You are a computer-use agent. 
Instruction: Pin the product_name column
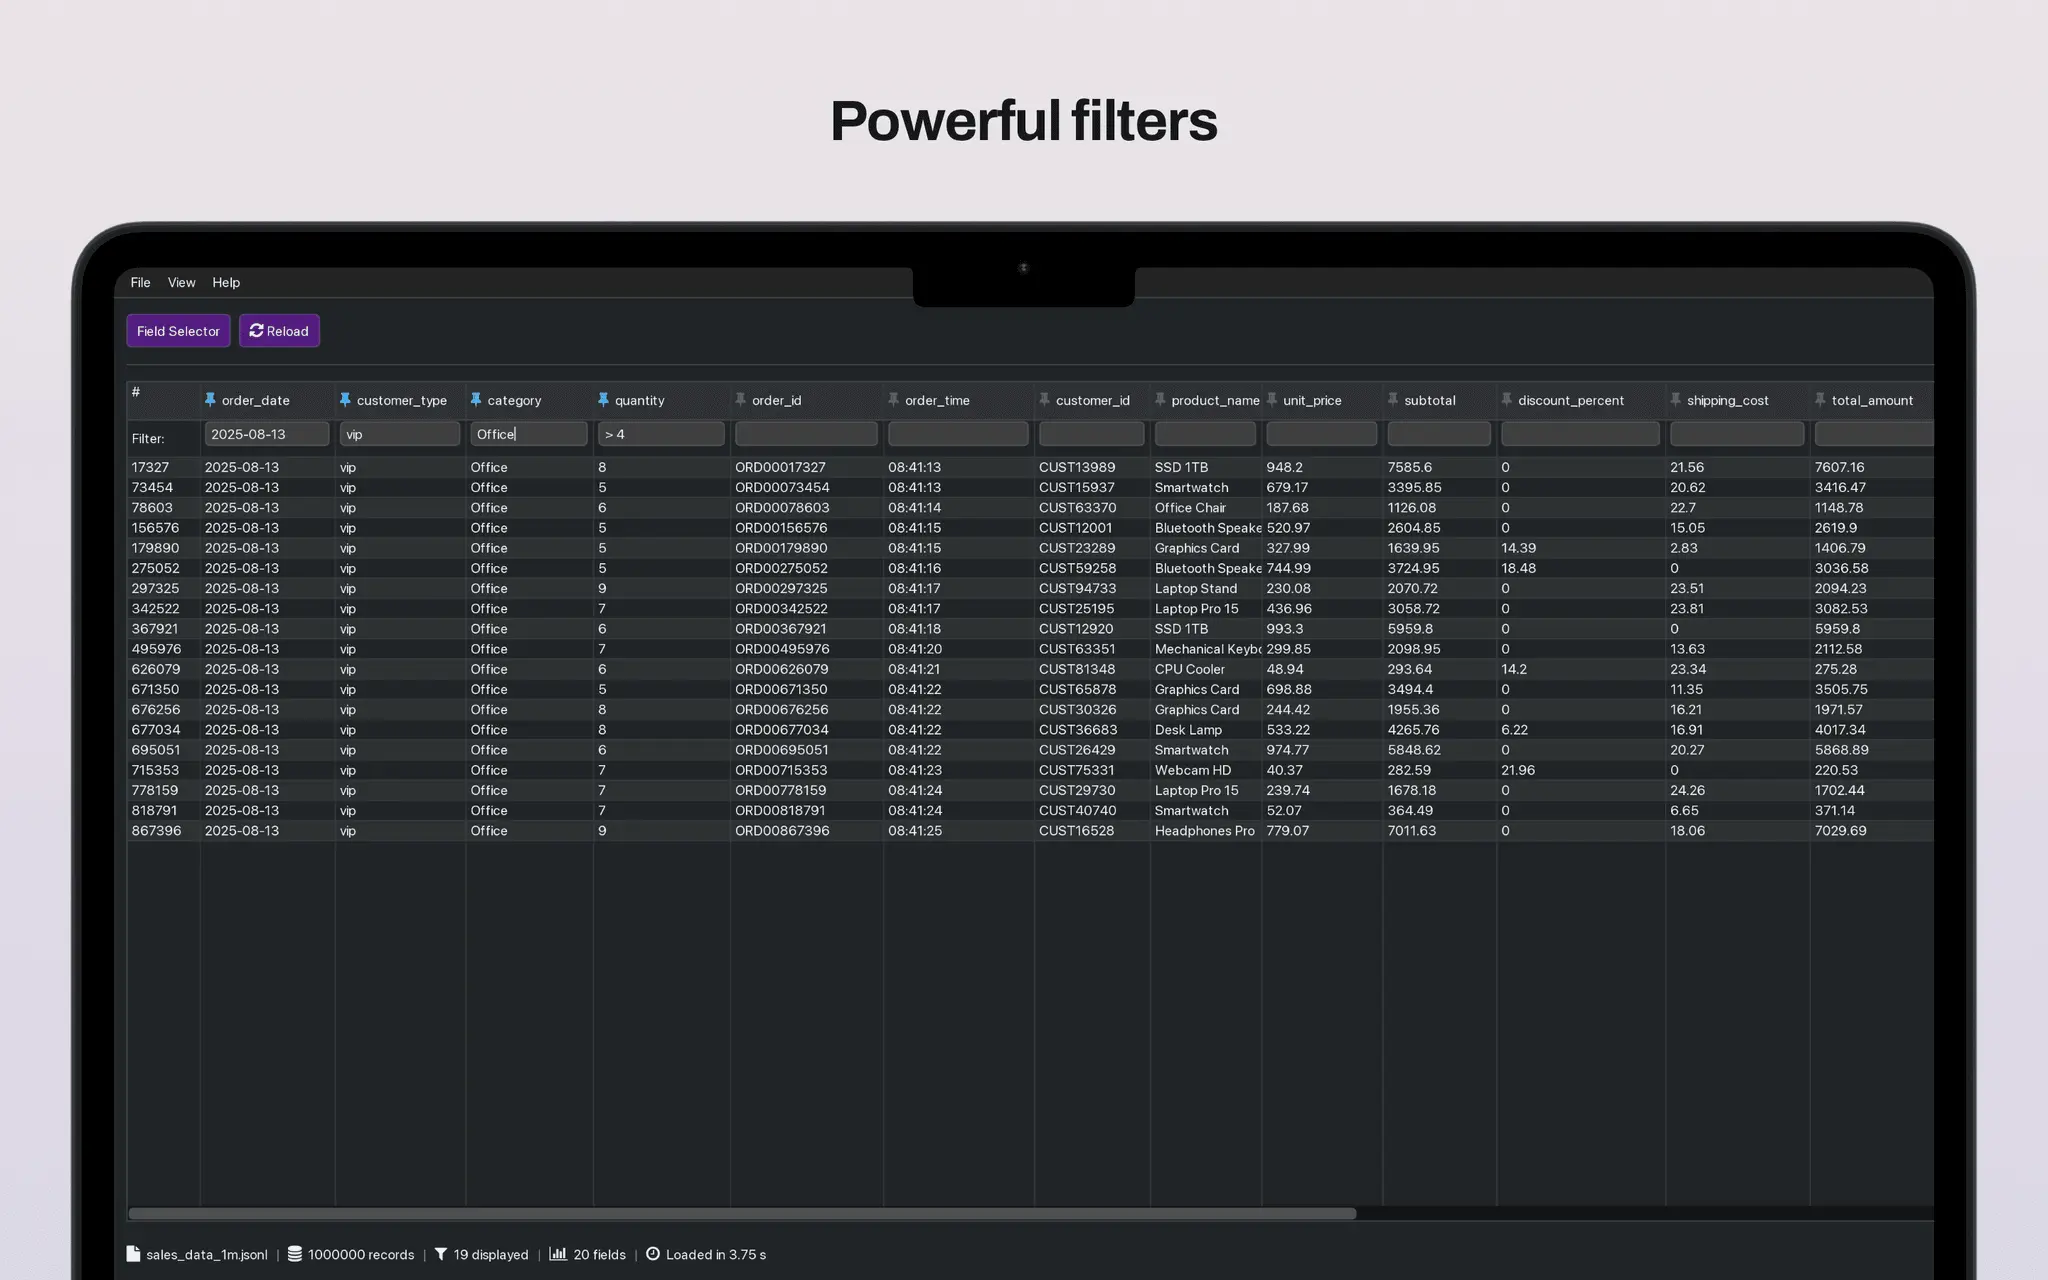pos(1160,400)
